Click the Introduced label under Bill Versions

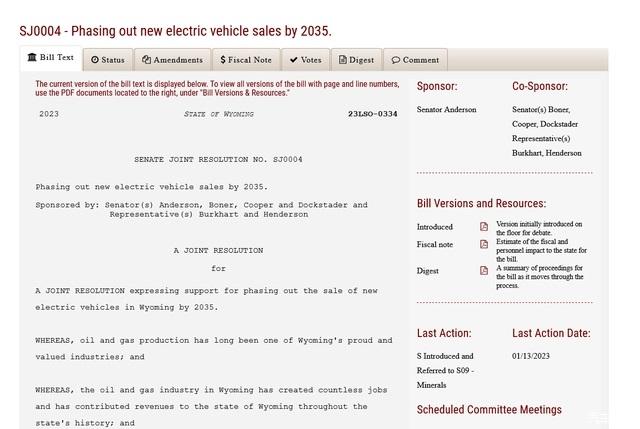coord(435,227)
